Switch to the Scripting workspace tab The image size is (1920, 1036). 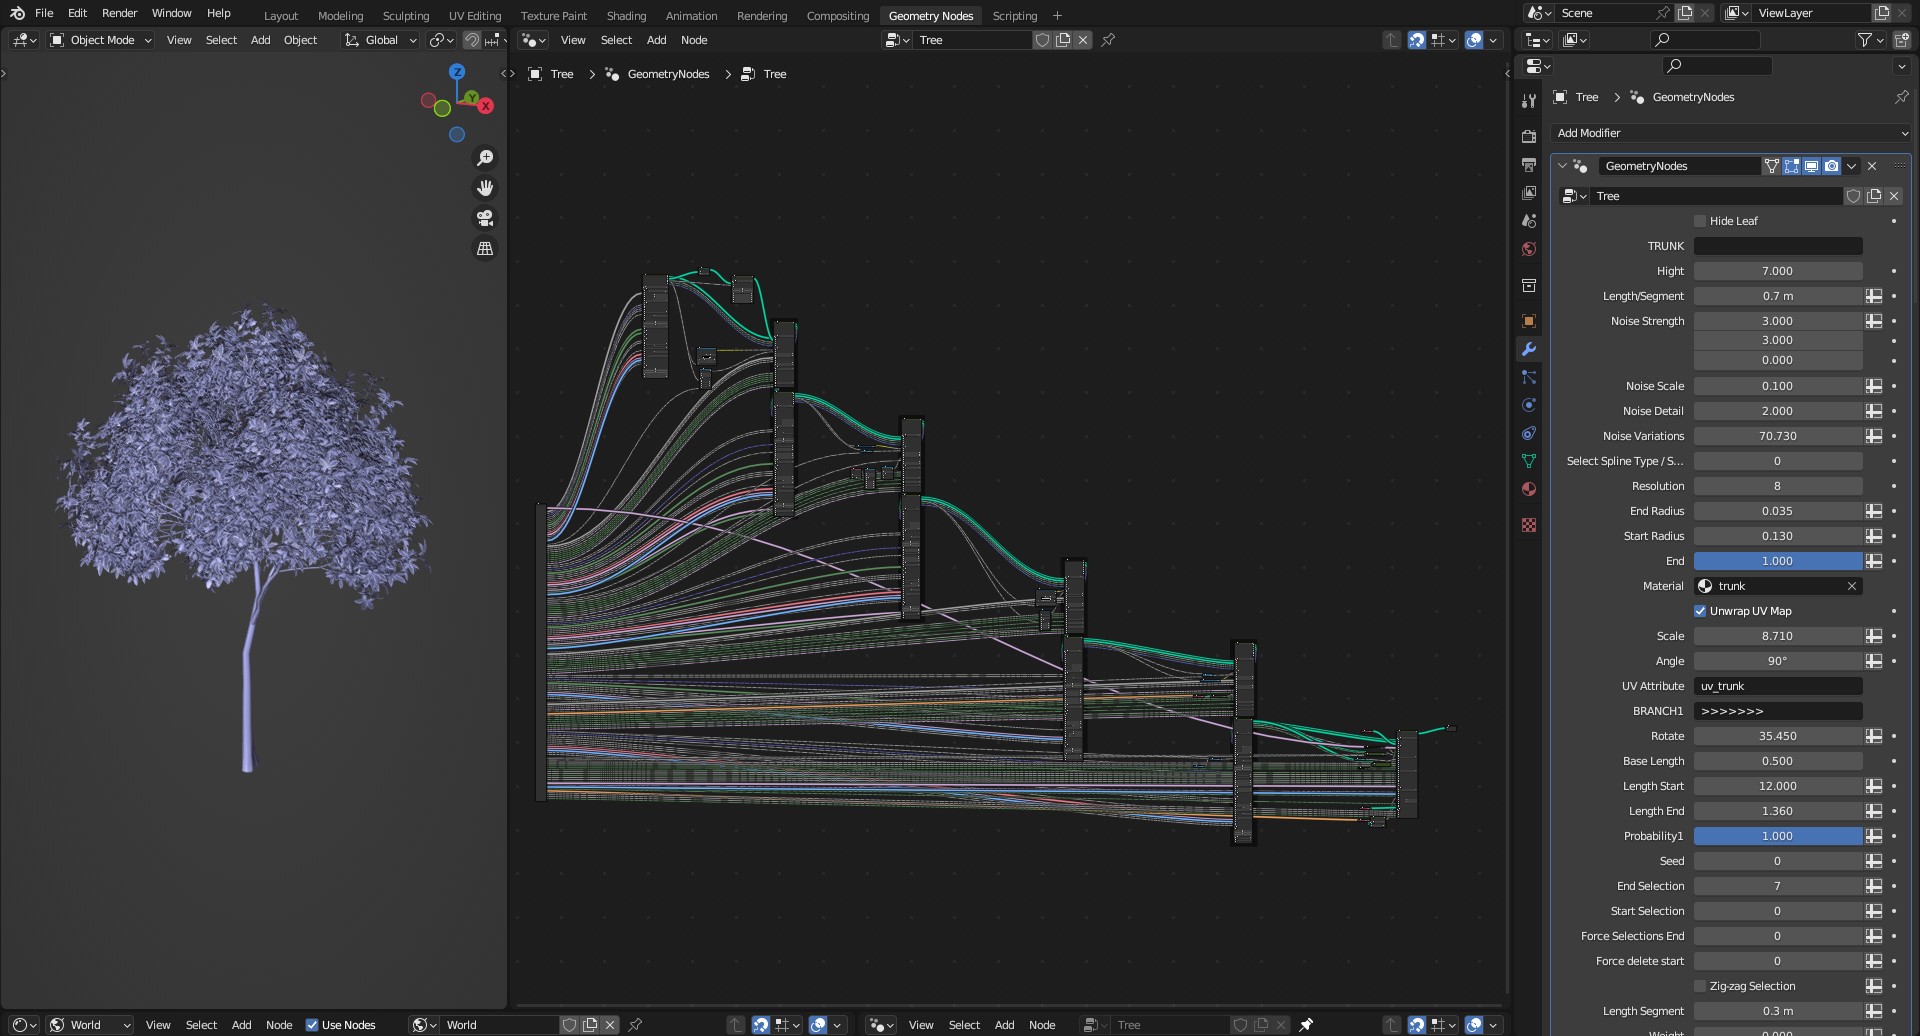(1014, 15)
